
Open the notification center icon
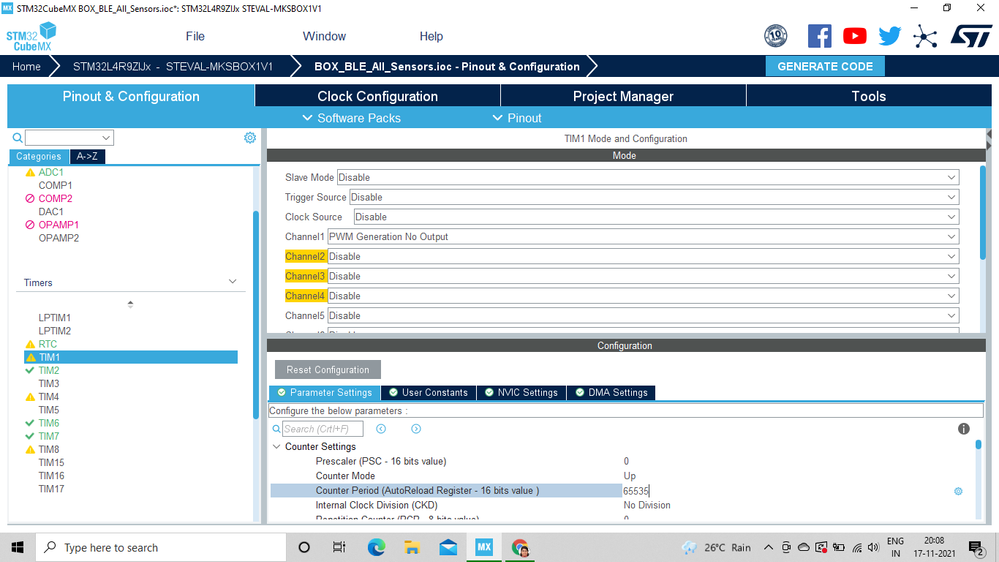point(975,547)
